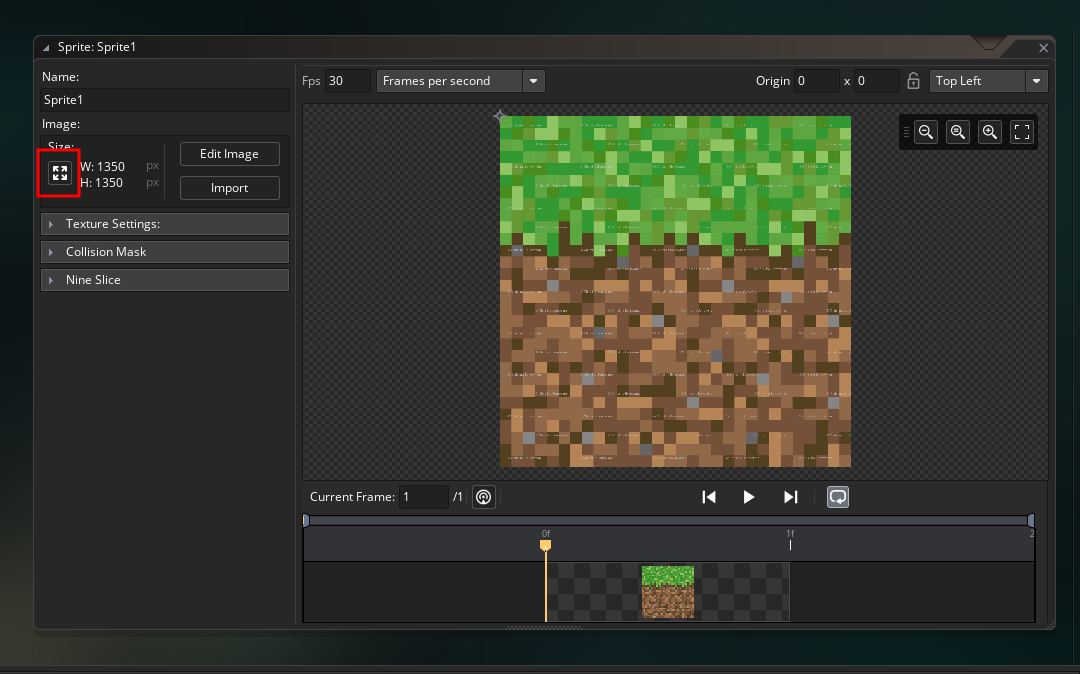
Task: Reset the sprite preview zoom
Action: 957,132
